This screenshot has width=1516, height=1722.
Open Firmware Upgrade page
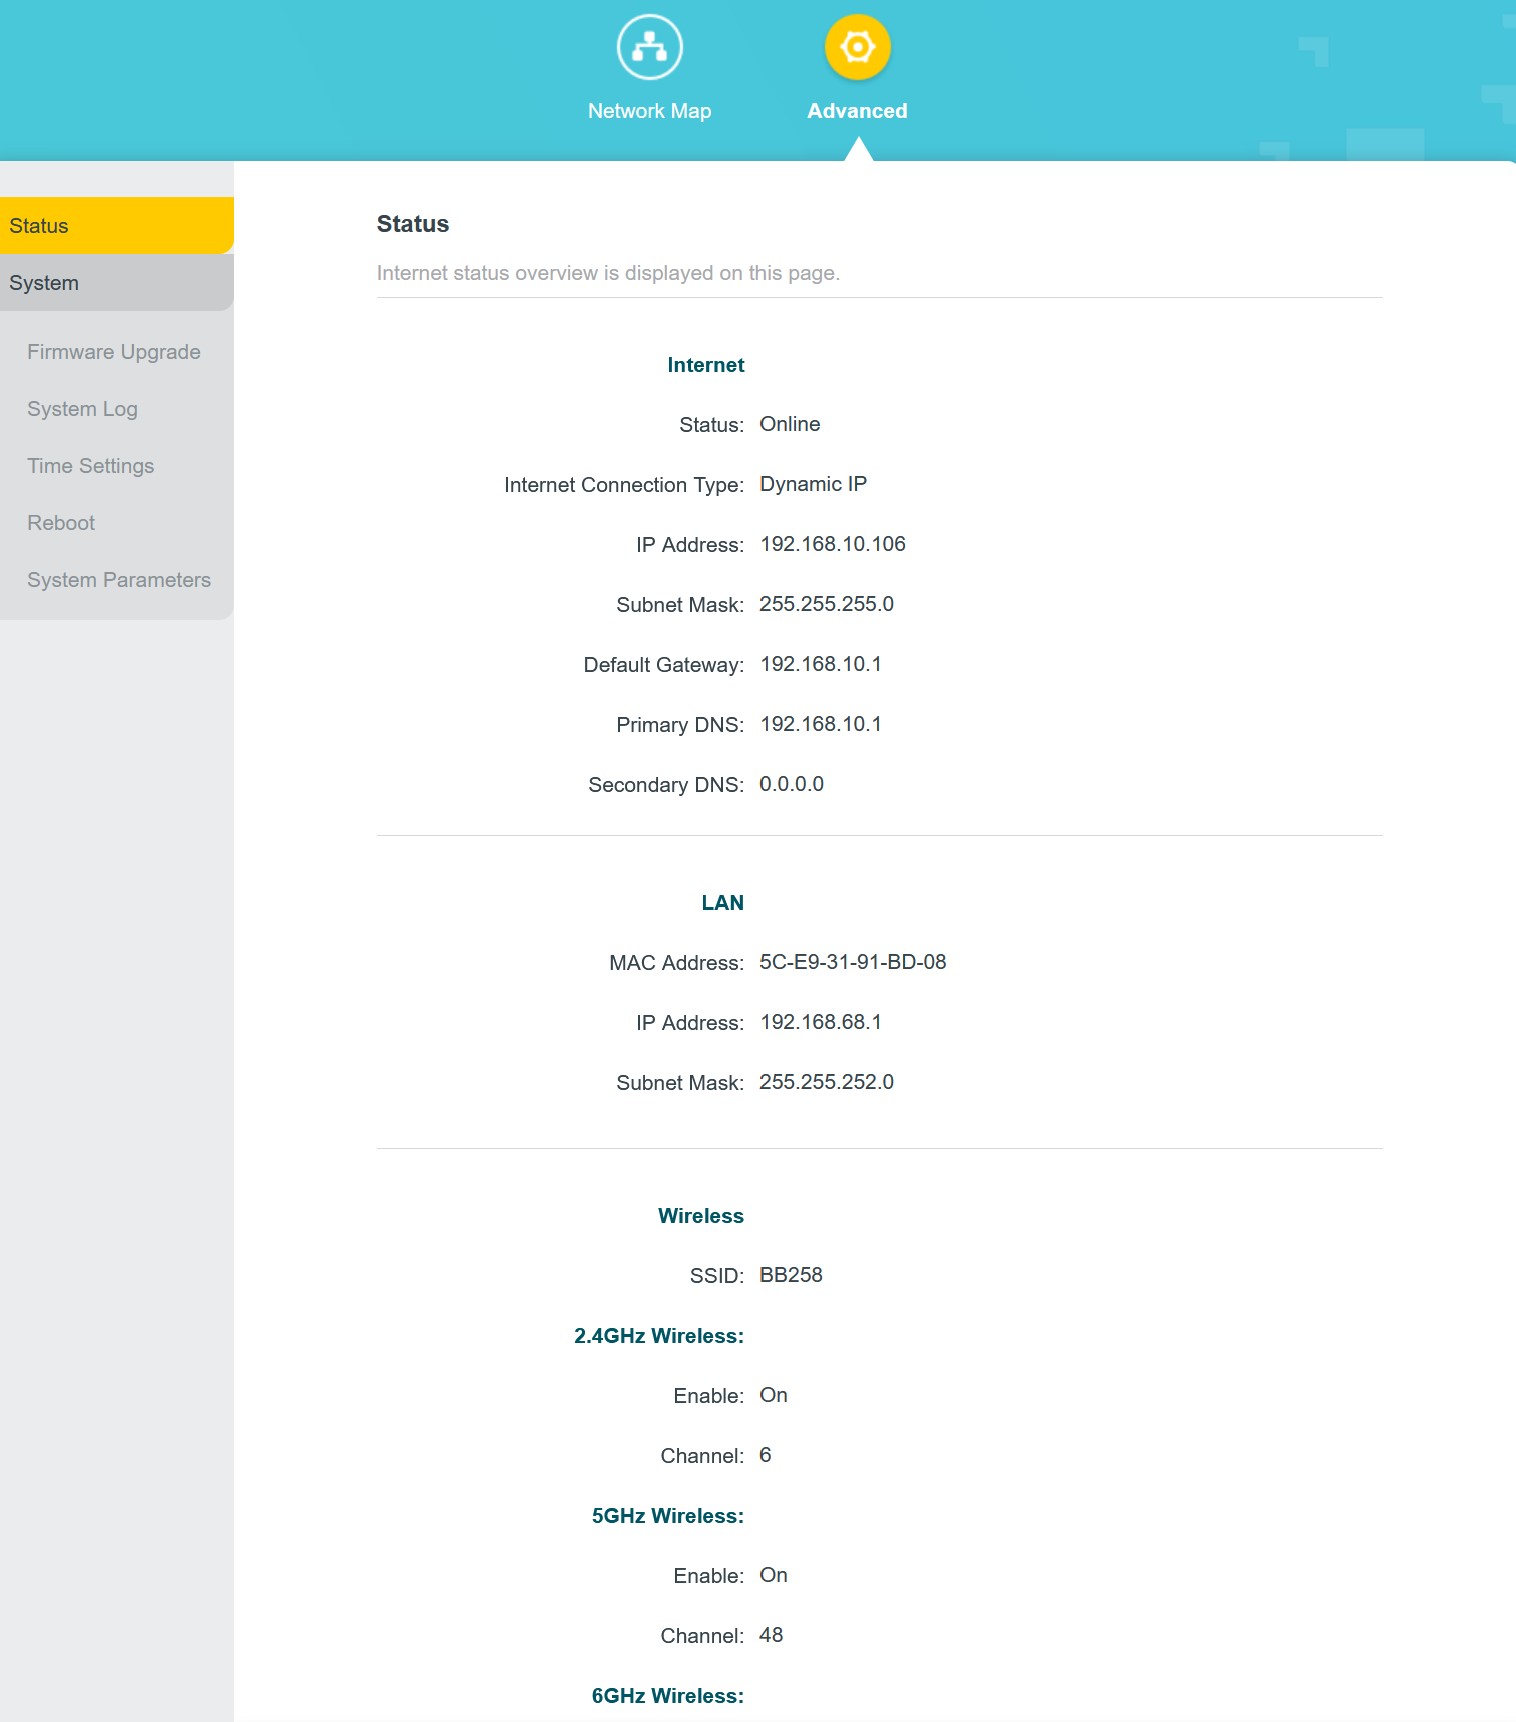point(114,352)
